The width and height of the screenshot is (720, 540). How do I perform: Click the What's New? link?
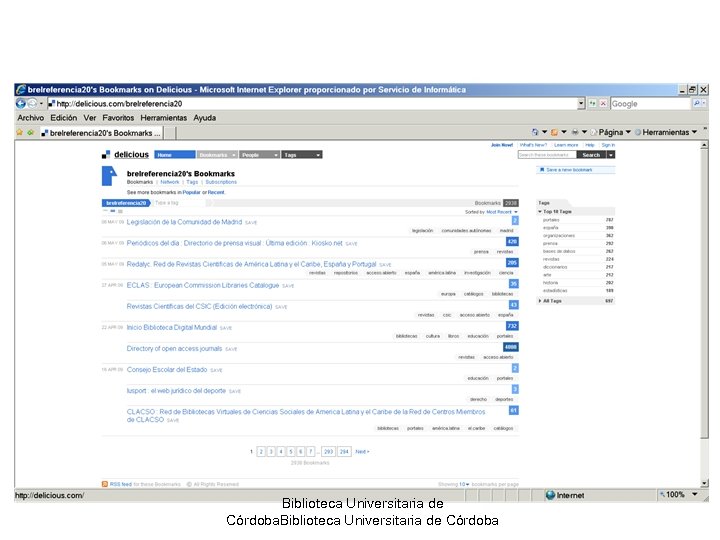[x=533, y=145]
